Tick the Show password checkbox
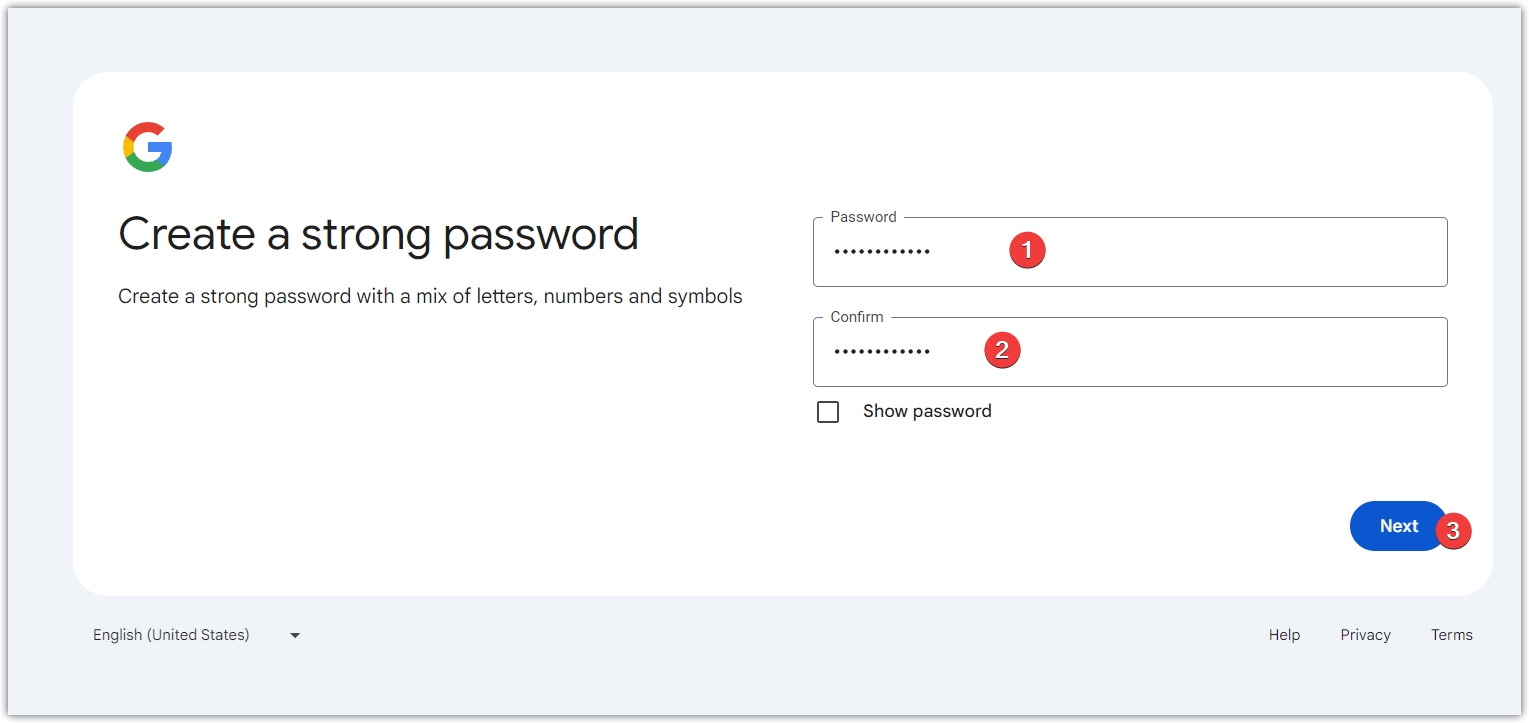 coord(828,412)
